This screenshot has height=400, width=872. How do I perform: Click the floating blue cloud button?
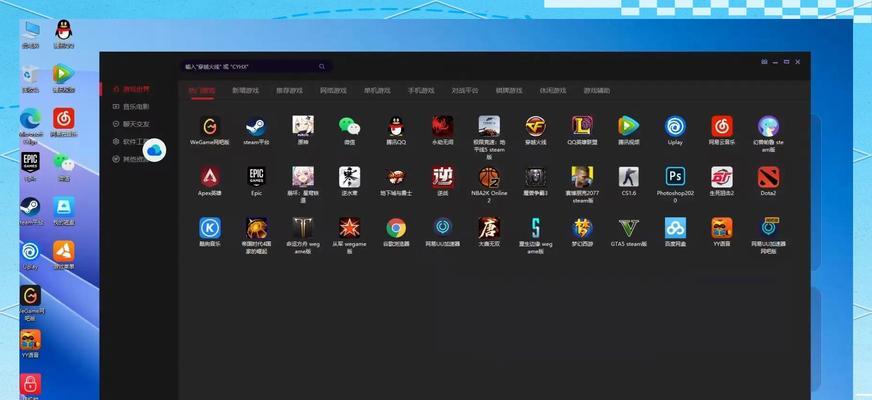(154, 150)
